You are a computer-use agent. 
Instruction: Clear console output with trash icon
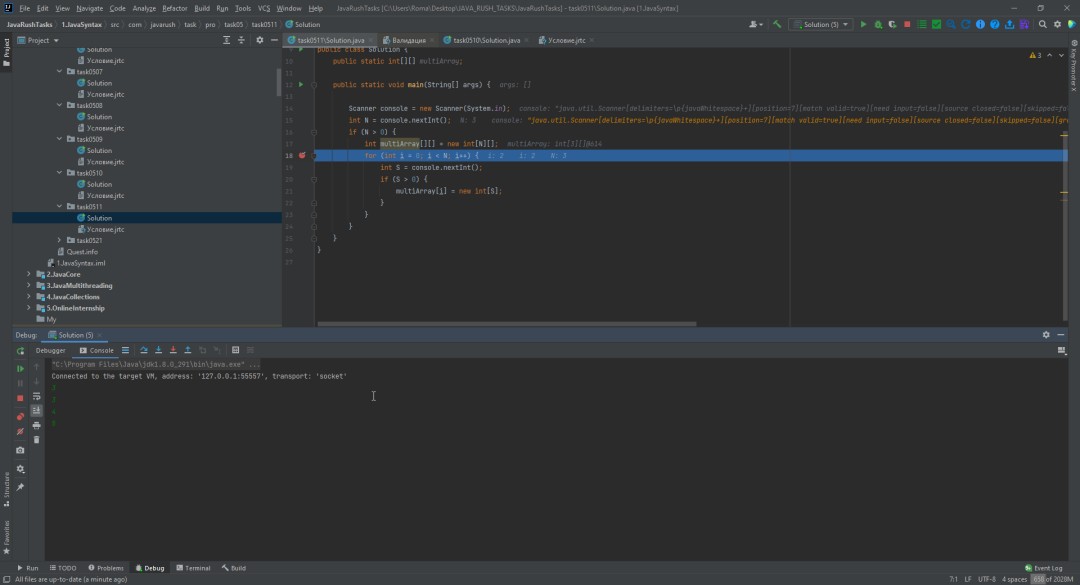37,439
